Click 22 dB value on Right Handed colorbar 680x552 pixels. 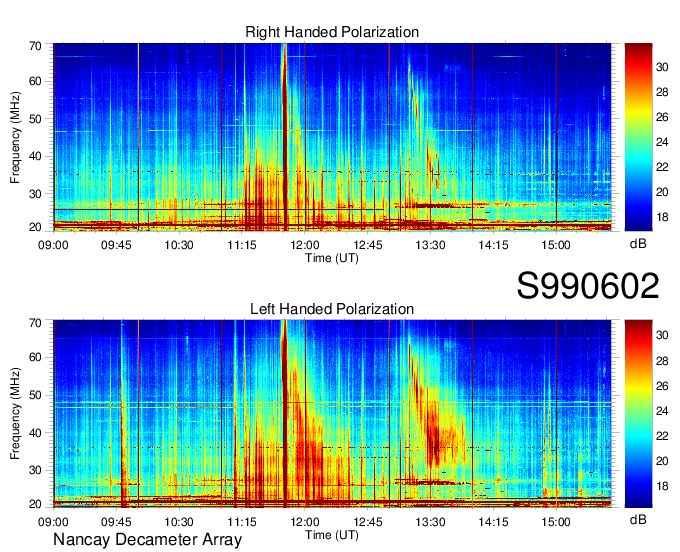tap(662, 167)
